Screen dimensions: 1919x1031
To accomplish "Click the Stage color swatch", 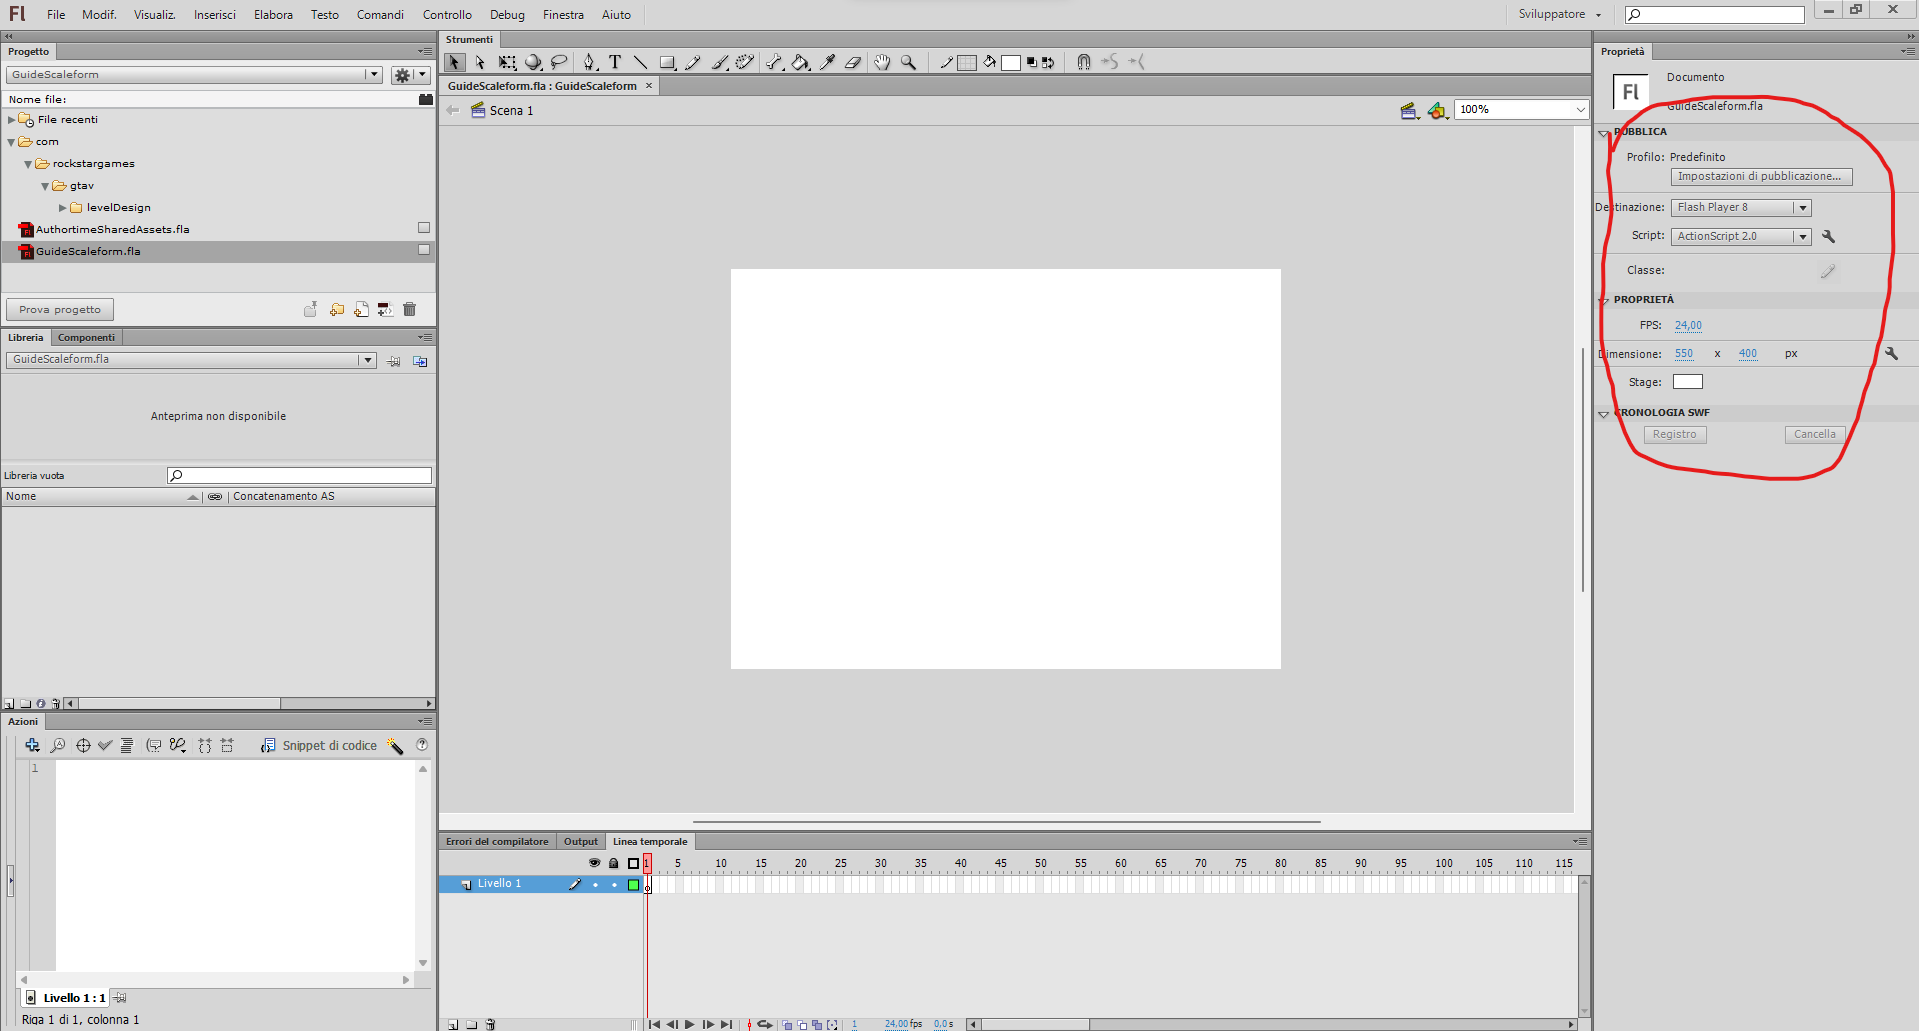I will click(1687, 382).
